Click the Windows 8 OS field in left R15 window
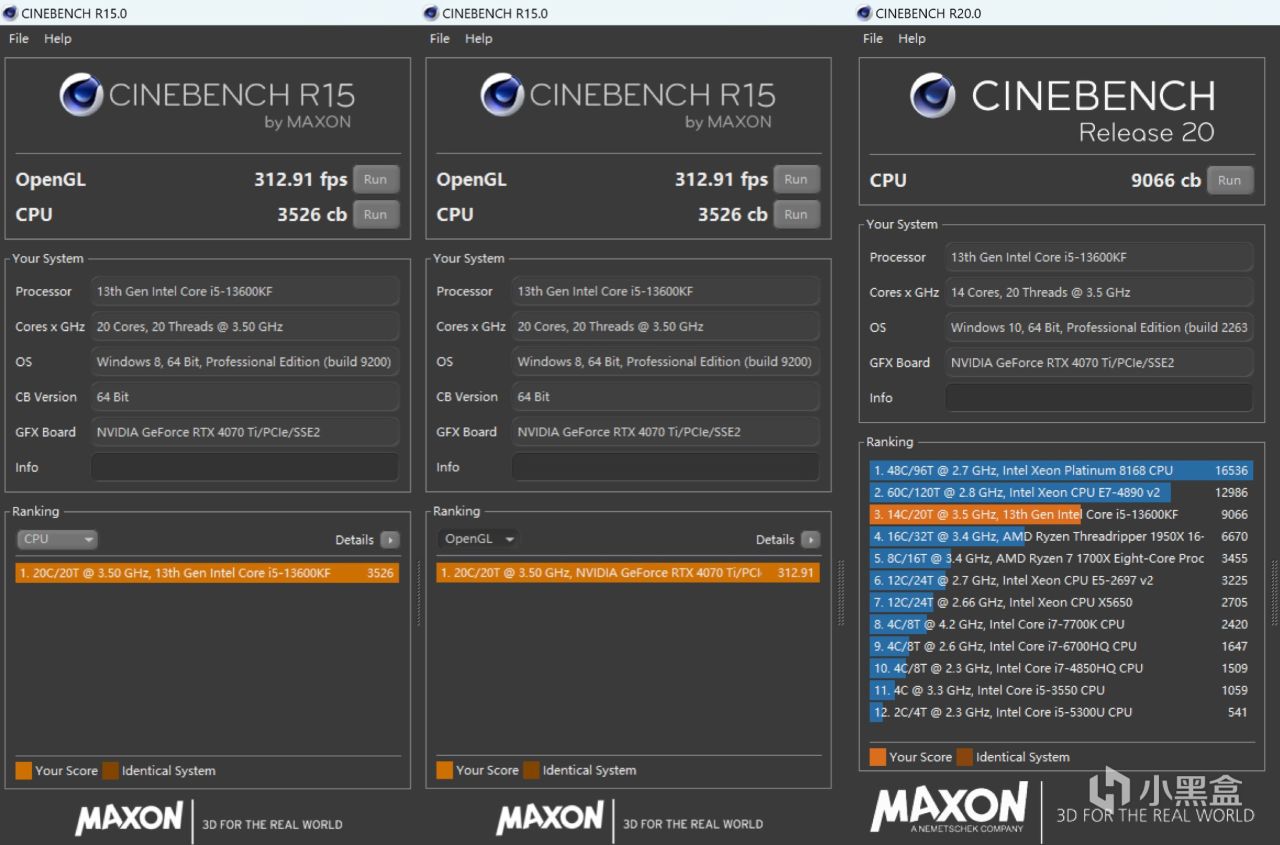This screenshot has width=1280, height=845. [x=245, y=361]
